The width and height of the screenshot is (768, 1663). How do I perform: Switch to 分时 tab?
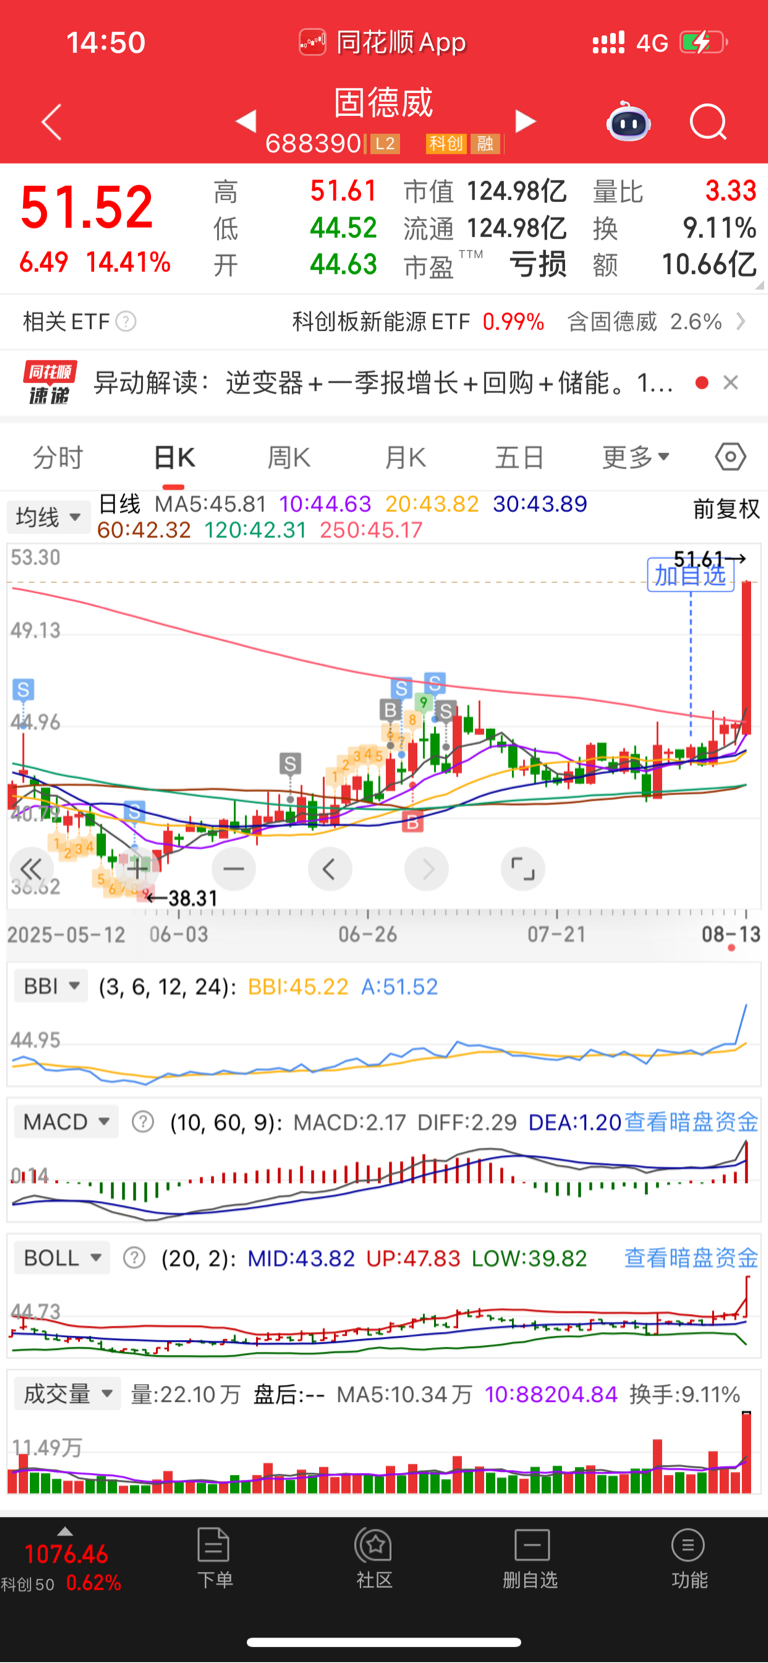(58, 458)
